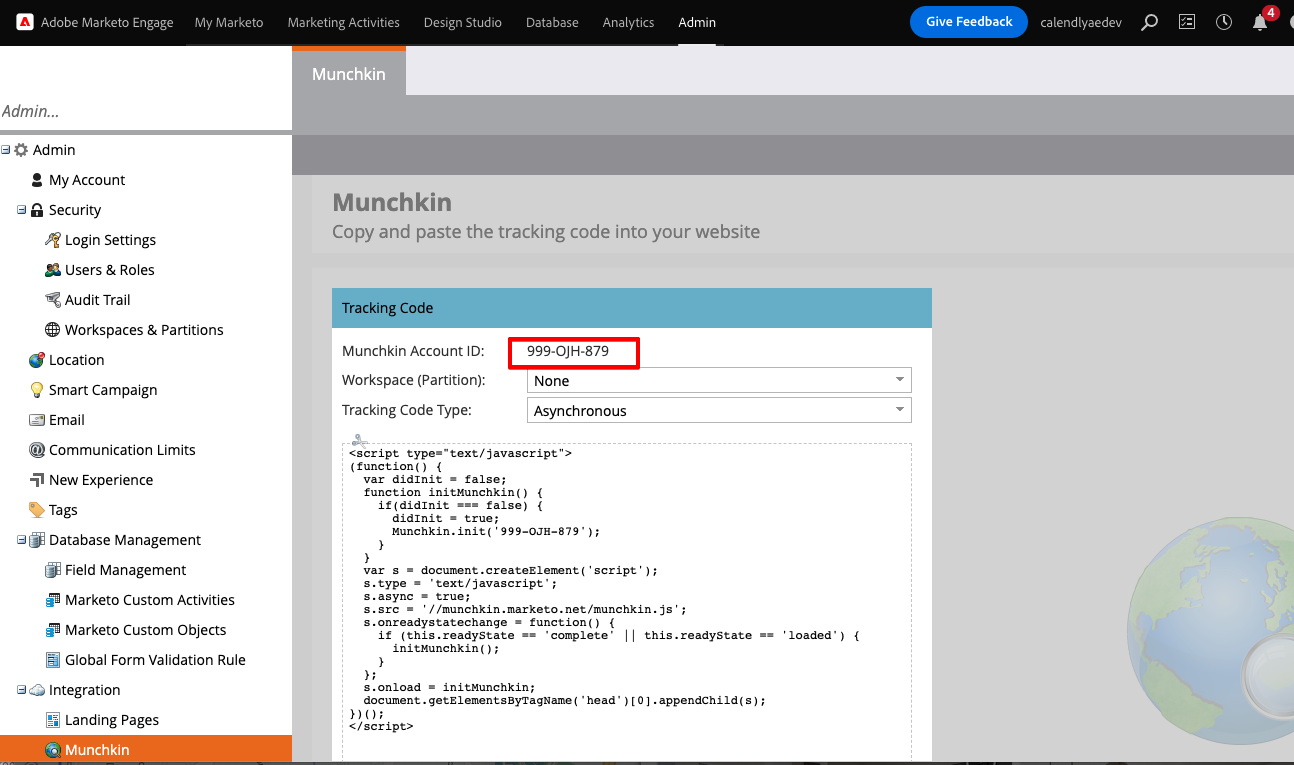Open the Tracking Code Type dropdown
This screenshot has height=765, width=1294.
[x=718, y=411]
